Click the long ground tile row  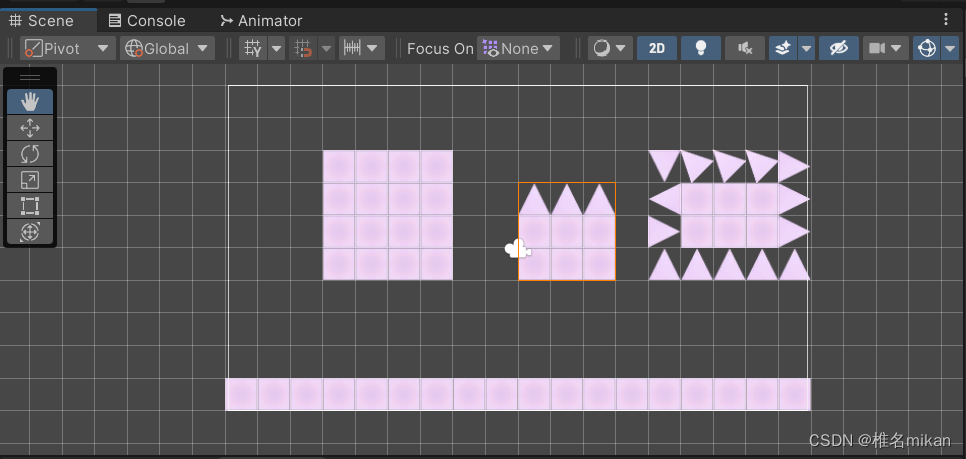518,394
